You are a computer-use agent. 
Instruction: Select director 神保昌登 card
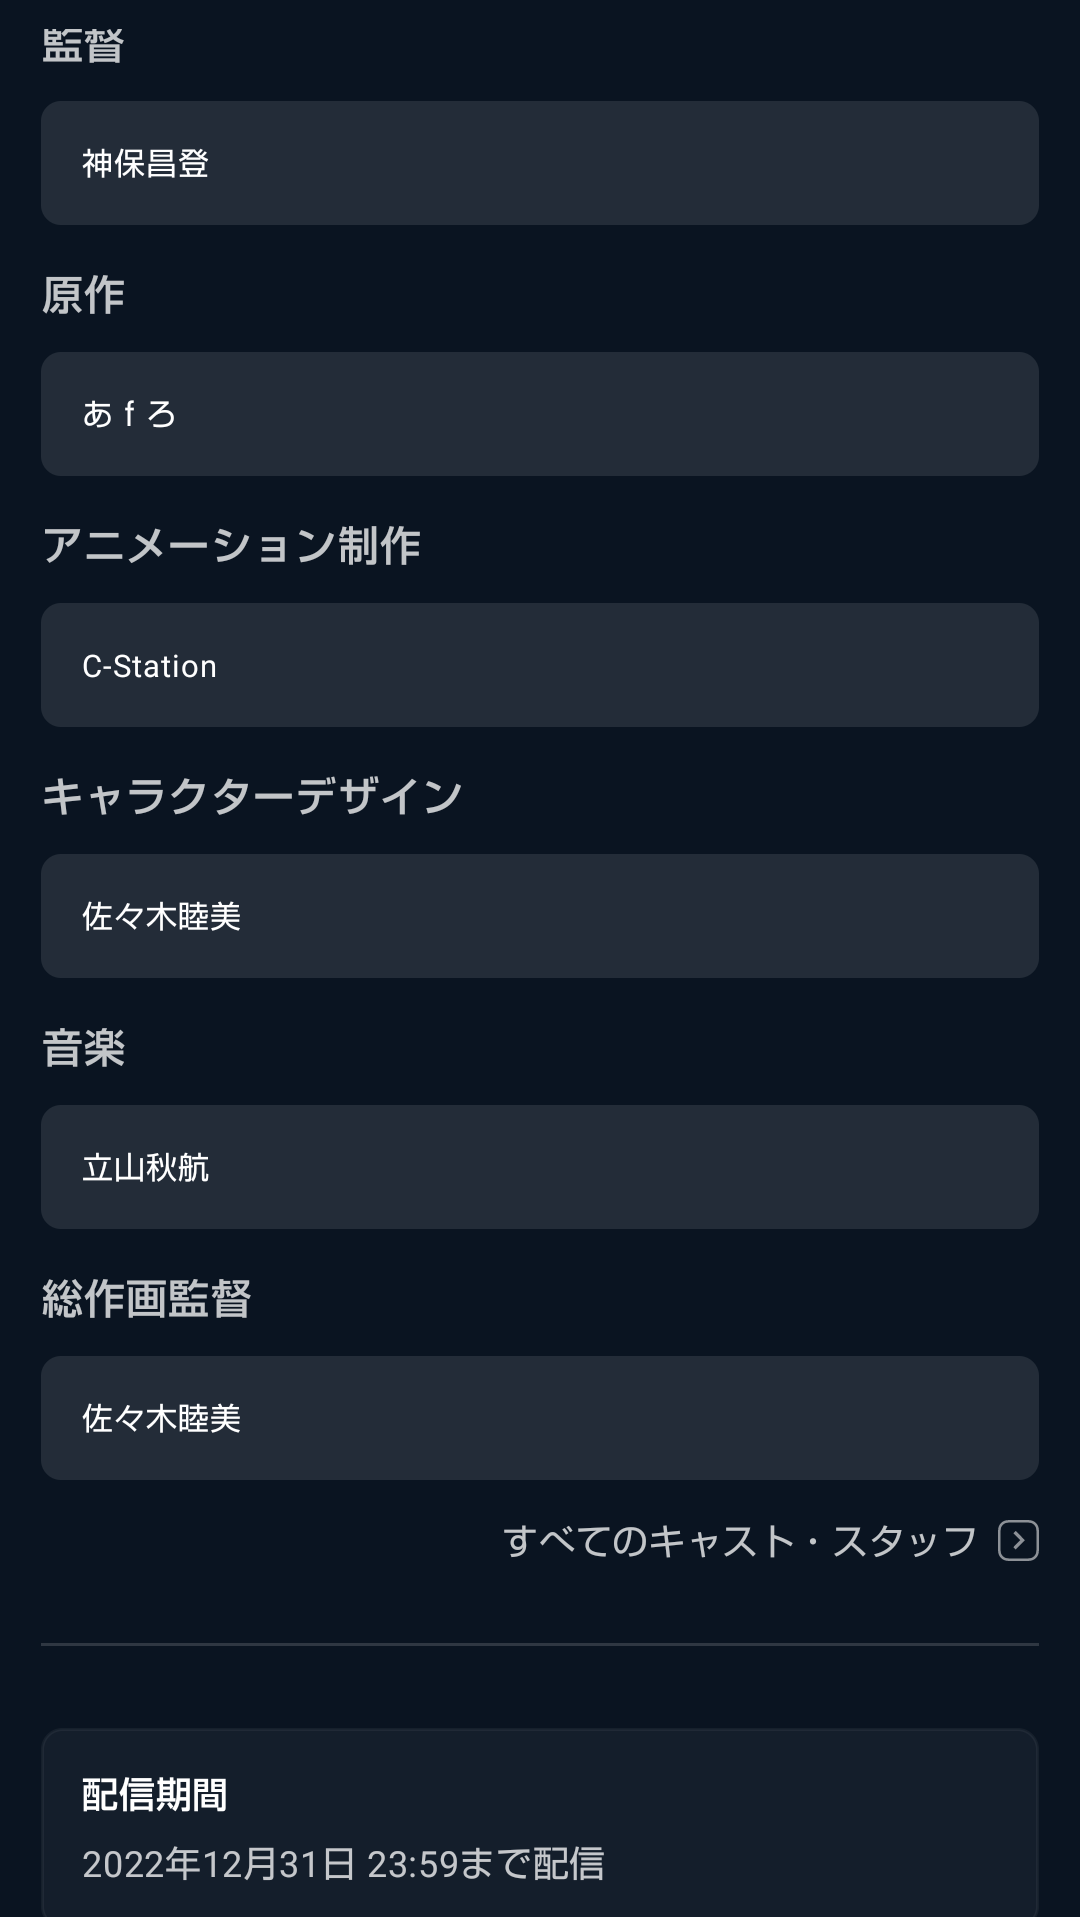pyautogui.click(x=540, y=163)
